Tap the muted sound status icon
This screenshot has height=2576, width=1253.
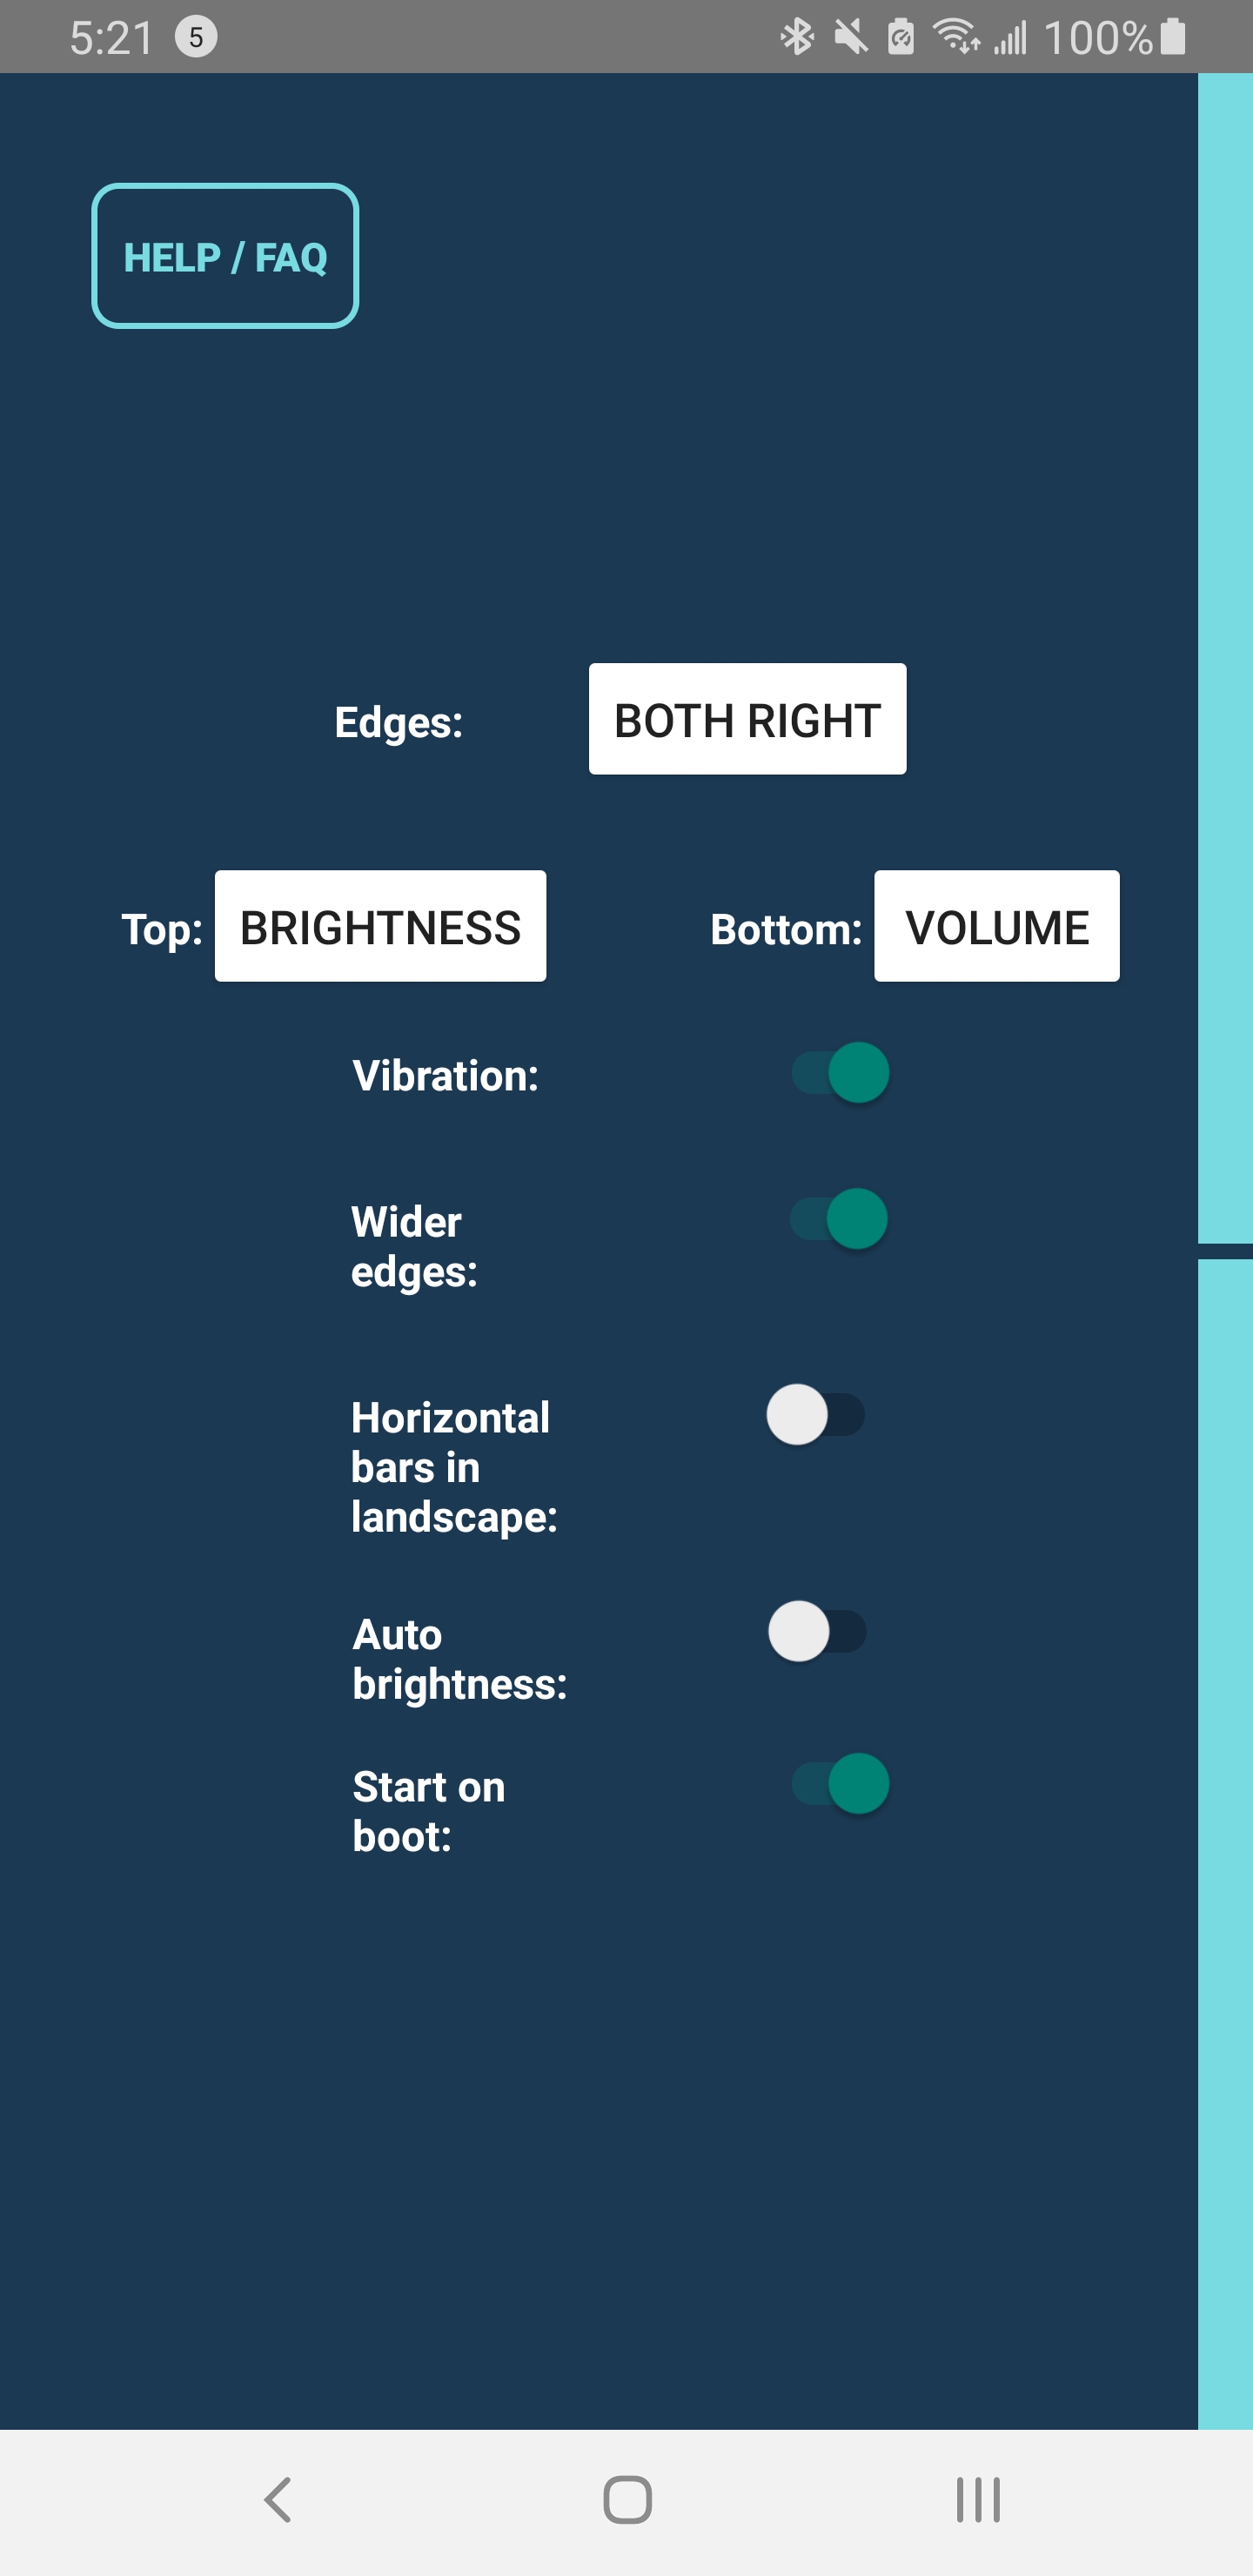point(851,37)
